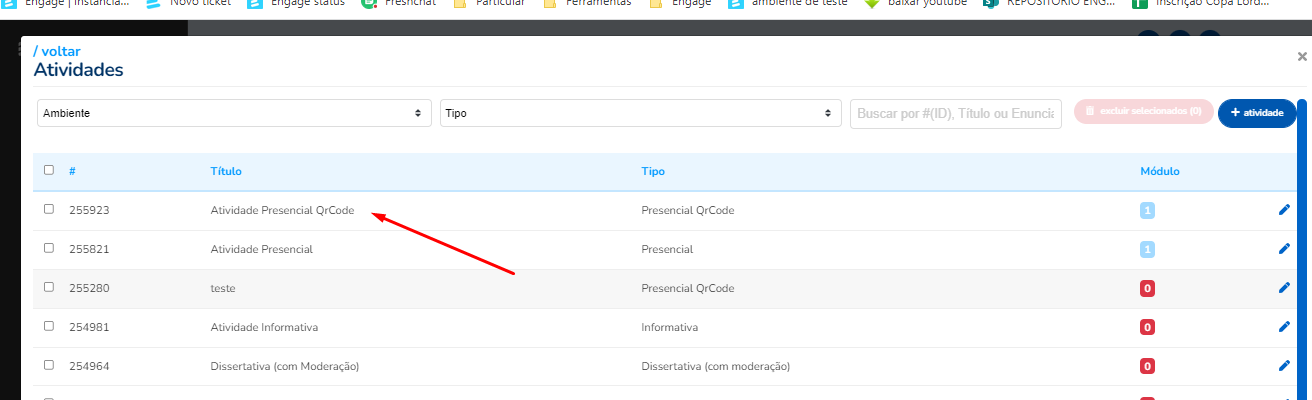Viewport: 1312px width, 400px height.
Task: Click title Dissertativa (com Moderação)
Action: click(x=284, y=366)
